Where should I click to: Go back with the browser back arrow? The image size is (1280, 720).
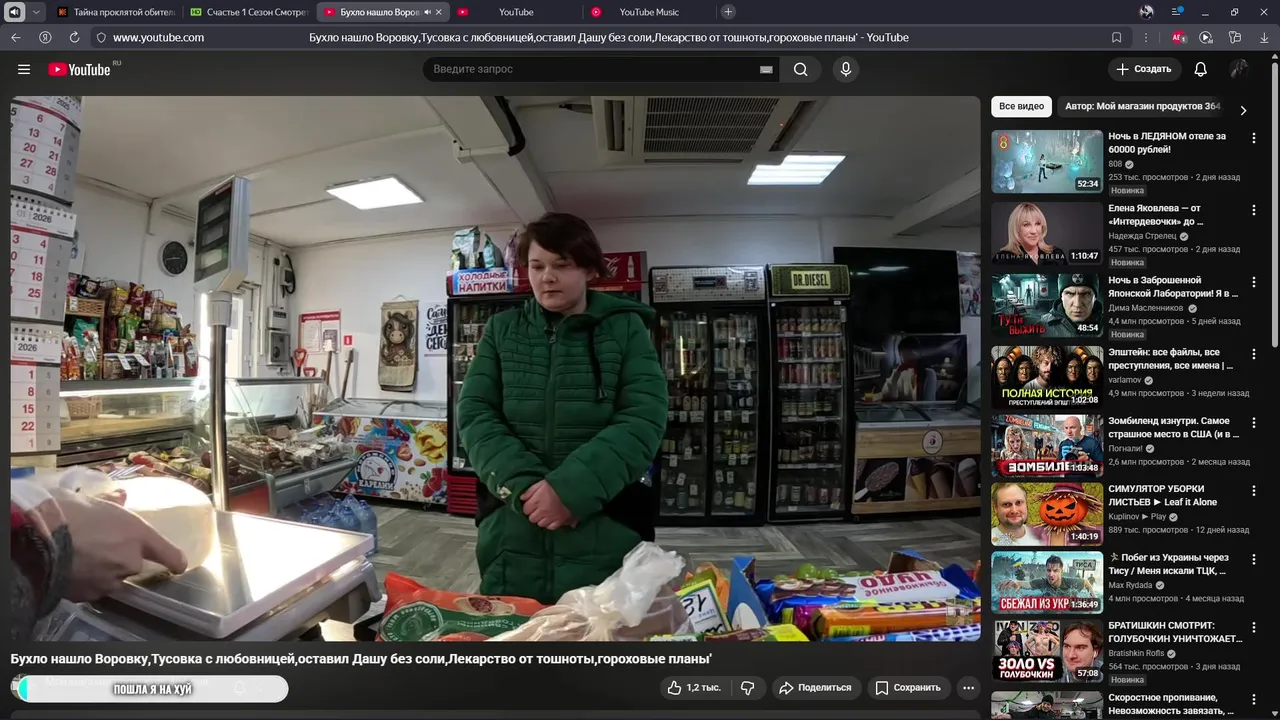[x=15, y=37]
